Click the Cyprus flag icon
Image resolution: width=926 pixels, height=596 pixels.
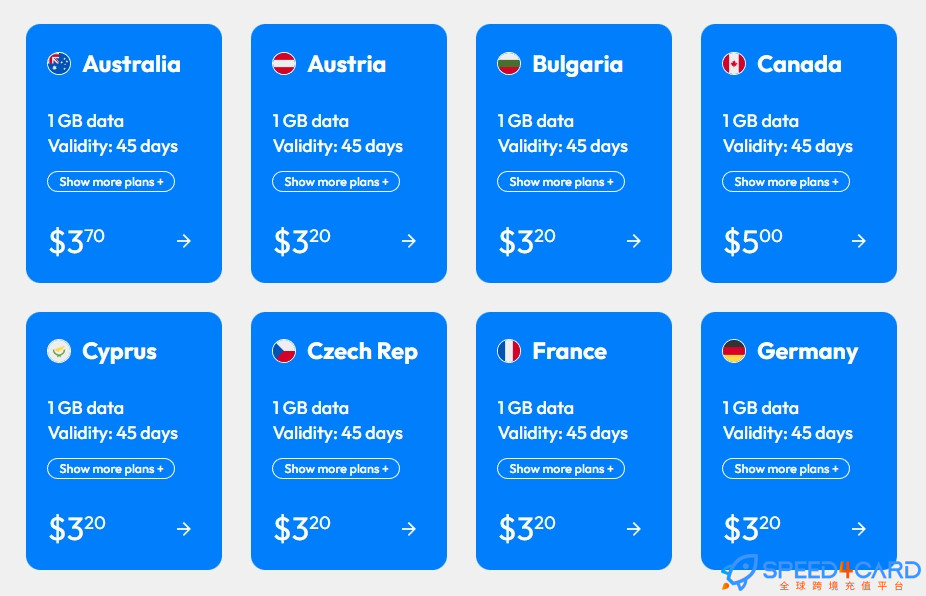pos(59,351)
